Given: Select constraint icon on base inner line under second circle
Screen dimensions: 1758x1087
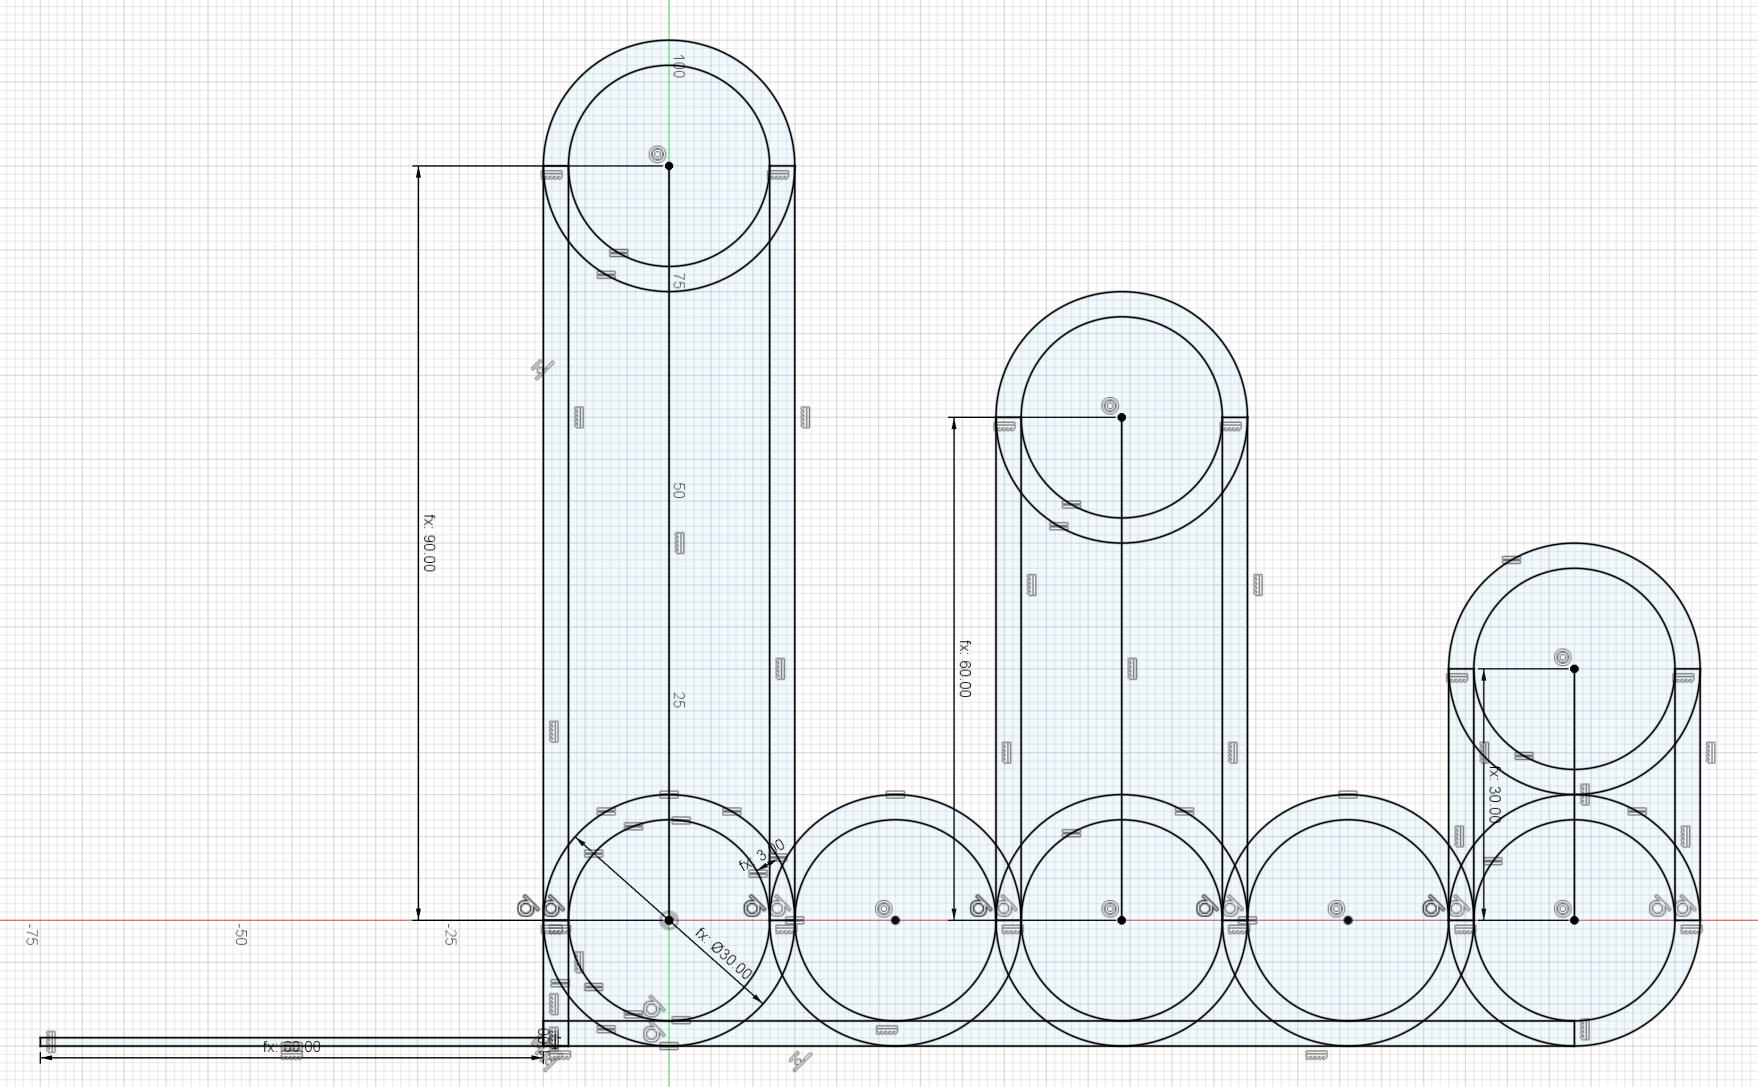Looking at the screenshot, I should [x=885, y=1030].
